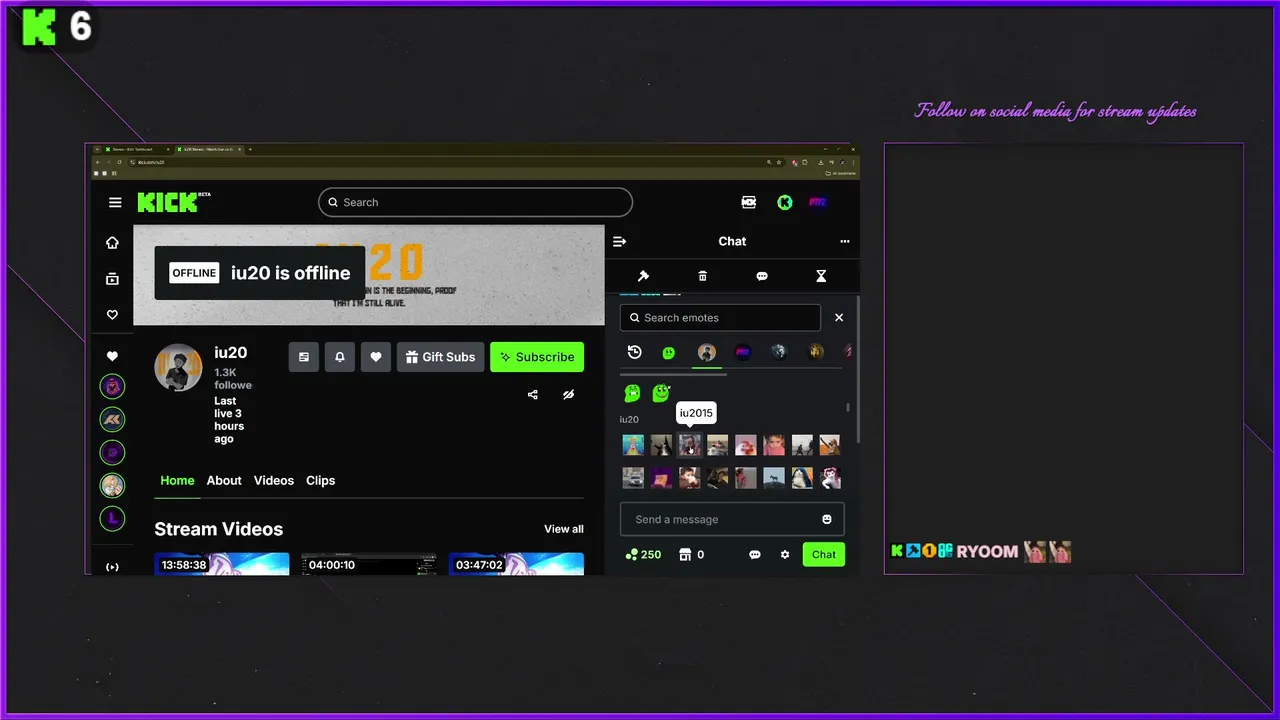
Task: Click the live broadcast icon at sidebar bottom
Action: (x=112, y=567)
